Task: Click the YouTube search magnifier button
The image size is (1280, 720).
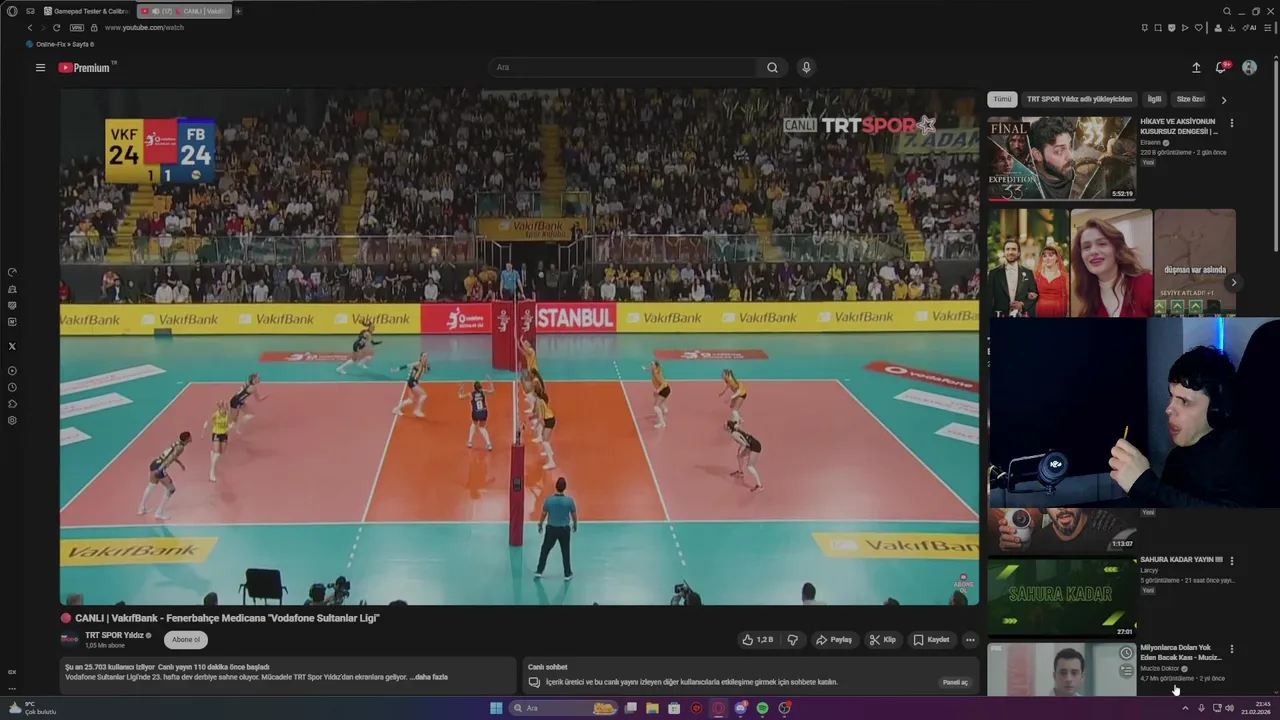Action: pos(772,68)
